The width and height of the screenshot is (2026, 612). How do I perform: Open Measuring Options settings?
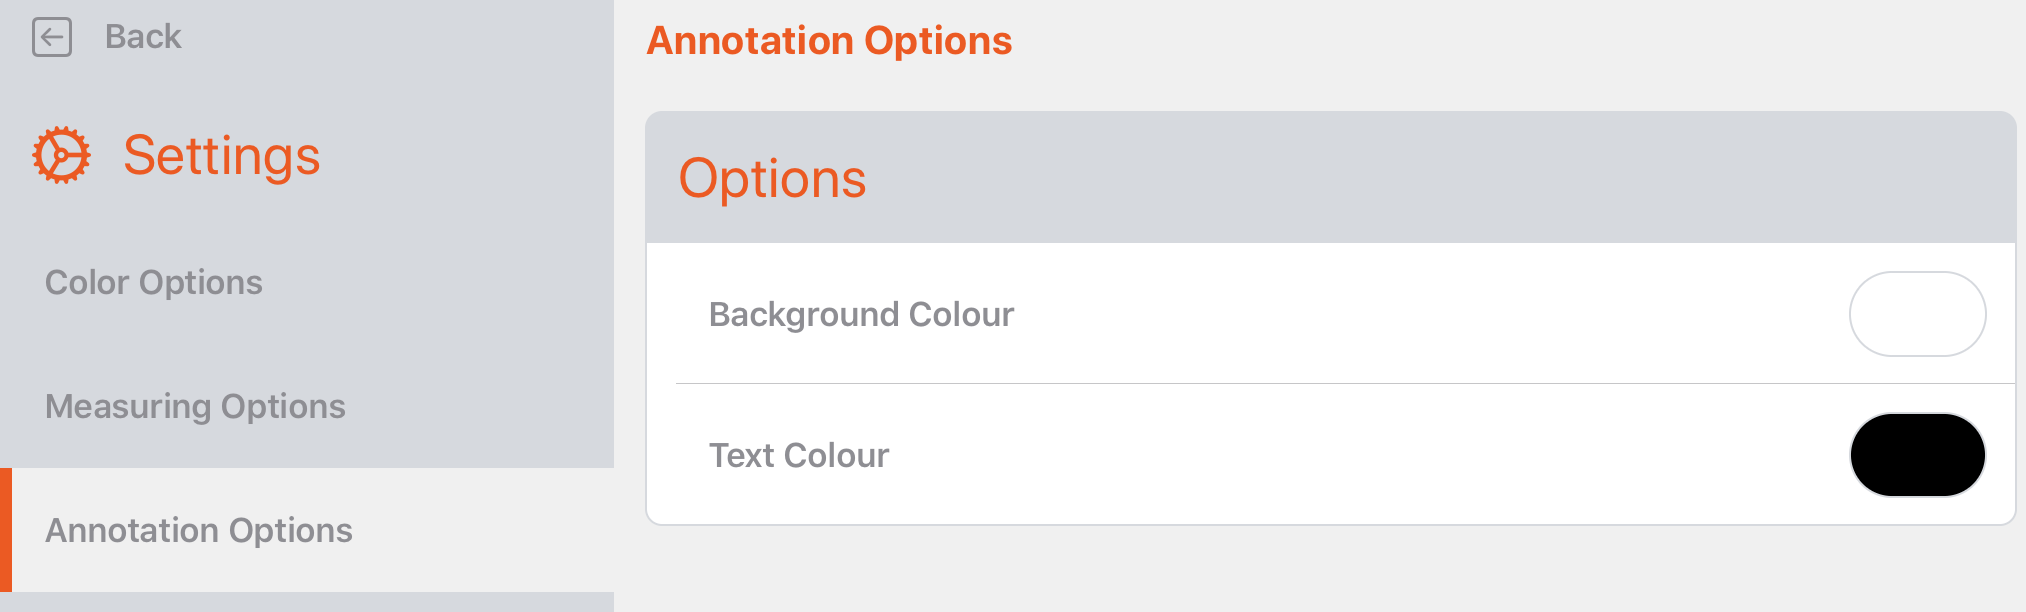(x=195, y=406)
